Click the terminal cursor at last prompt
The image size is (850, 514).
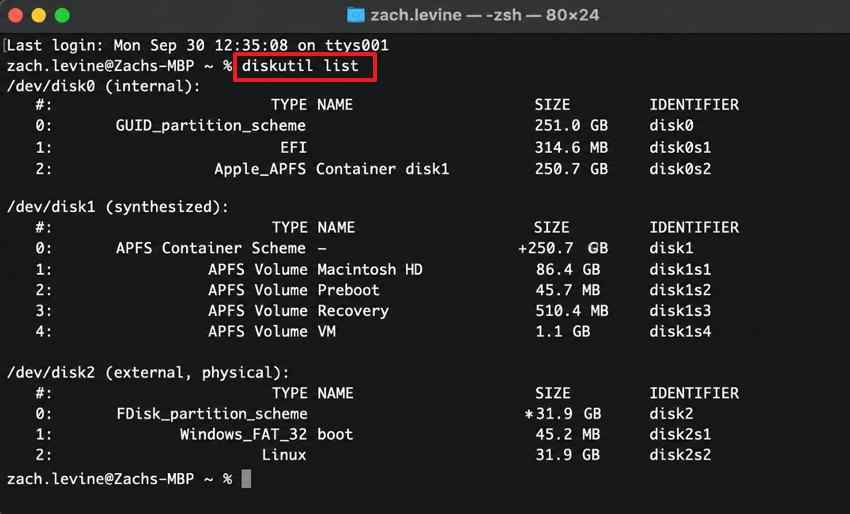tap(246, 479)
